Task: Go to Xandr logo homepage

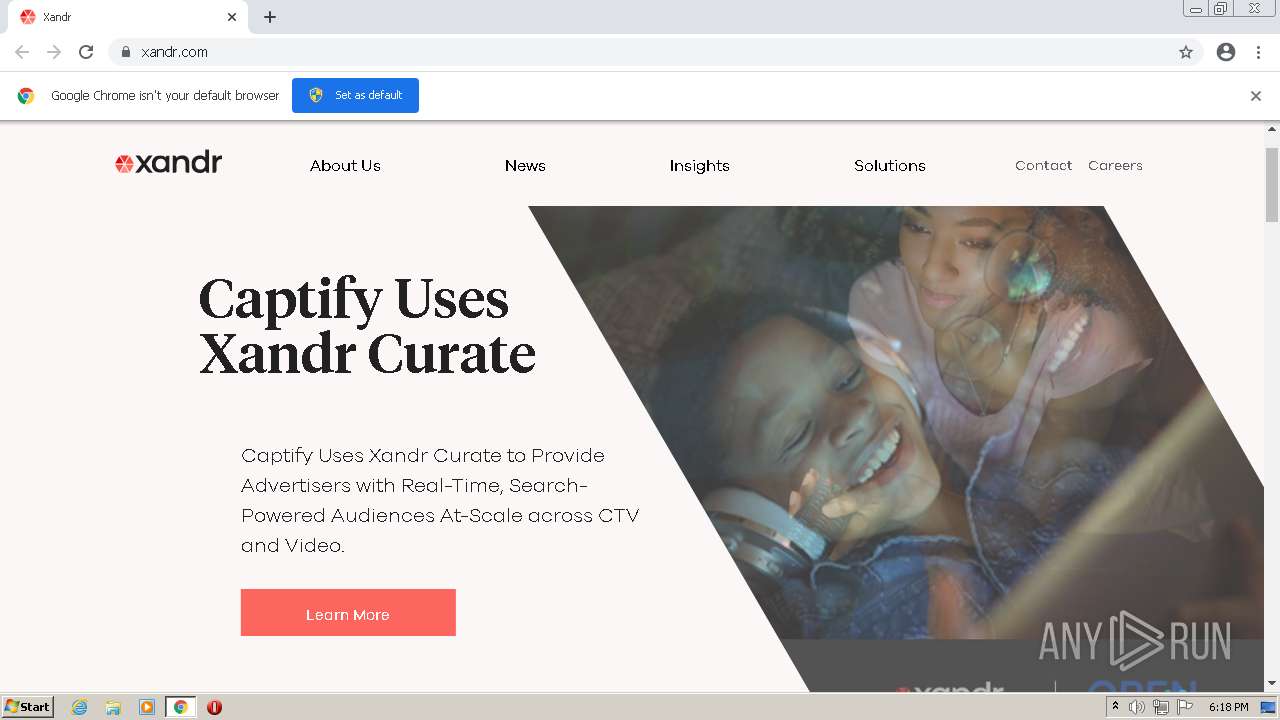Action: 168,163
